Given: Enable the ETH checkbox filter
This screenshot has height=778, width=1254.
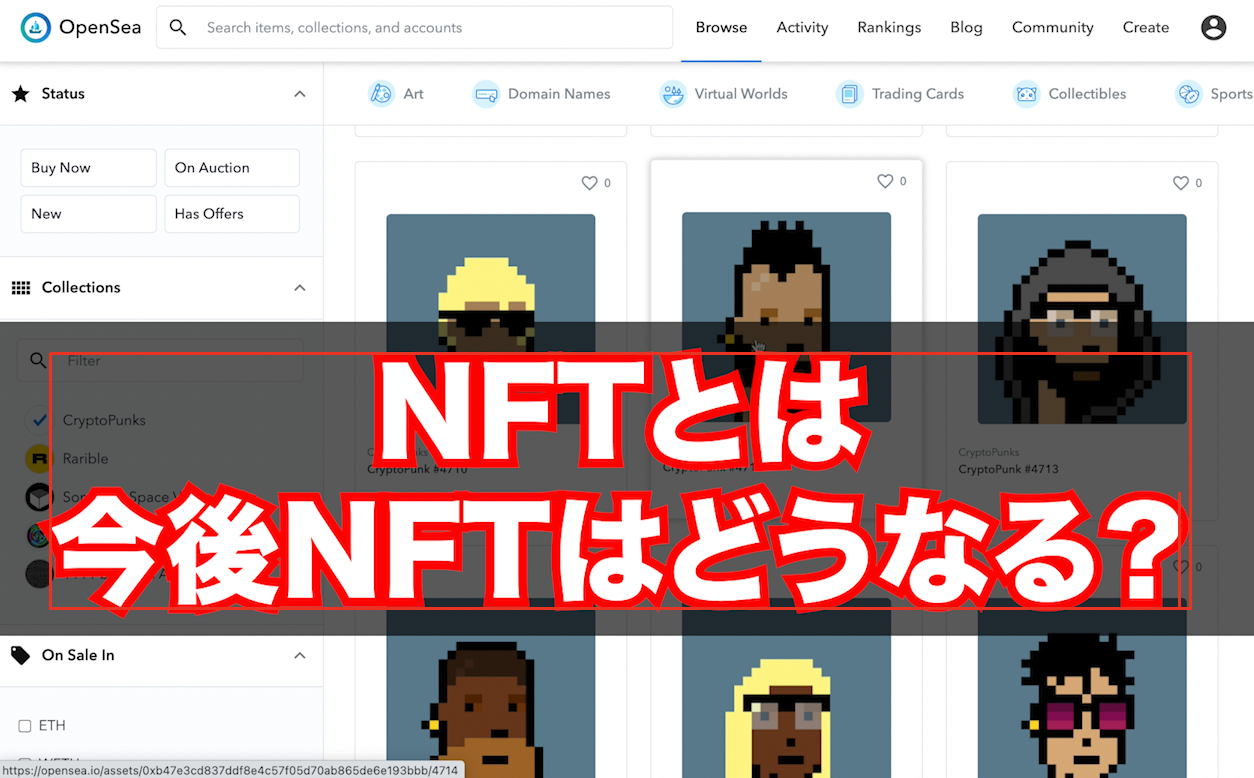Looking at the screenshot, I should pyautogui.click(x=25, y=726).
